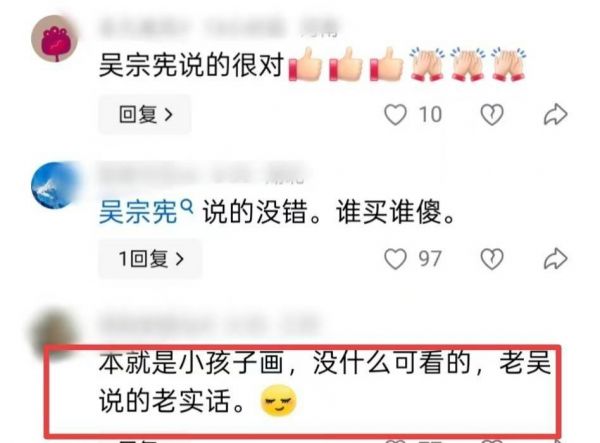Share the "谁买谁傻" comment
600x443 pixels.
[x=555, y=259]
